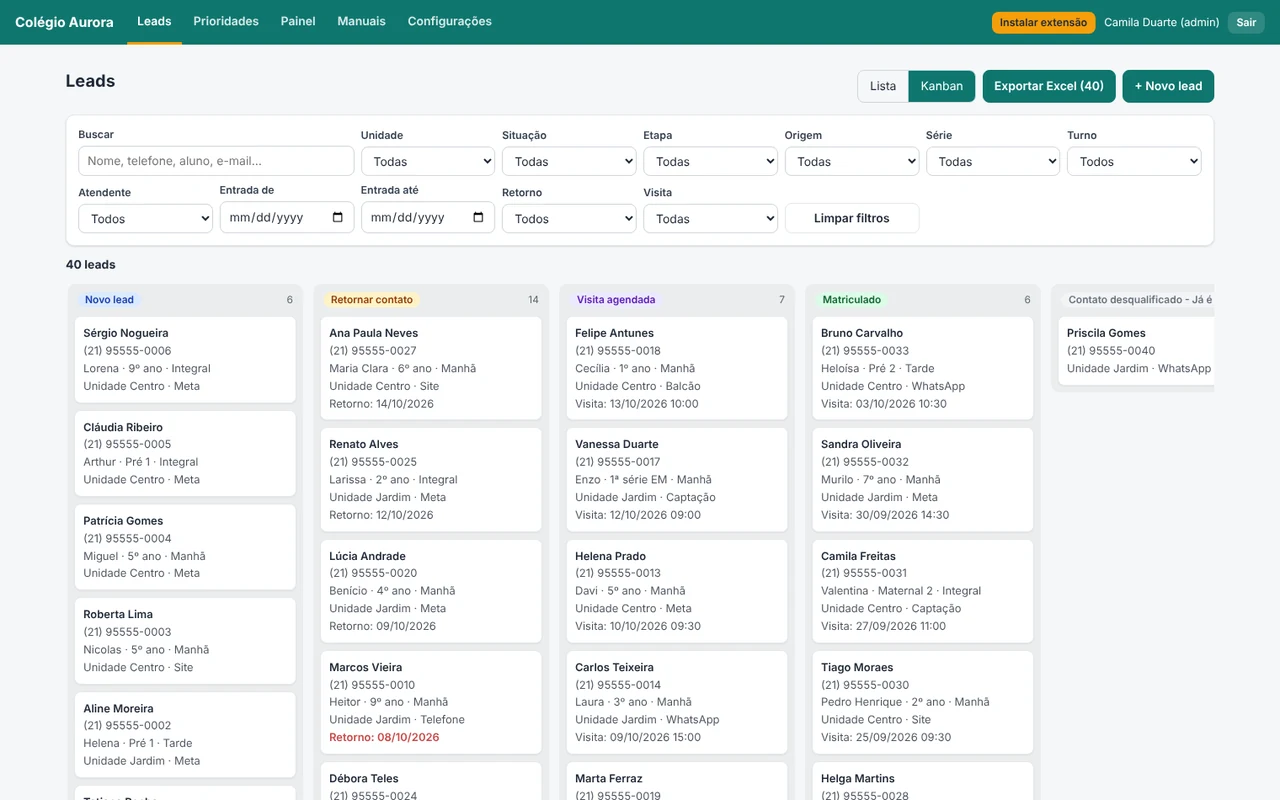Open Tiago Moraes lead card
Screen dimensions: 1280x800
923,702
